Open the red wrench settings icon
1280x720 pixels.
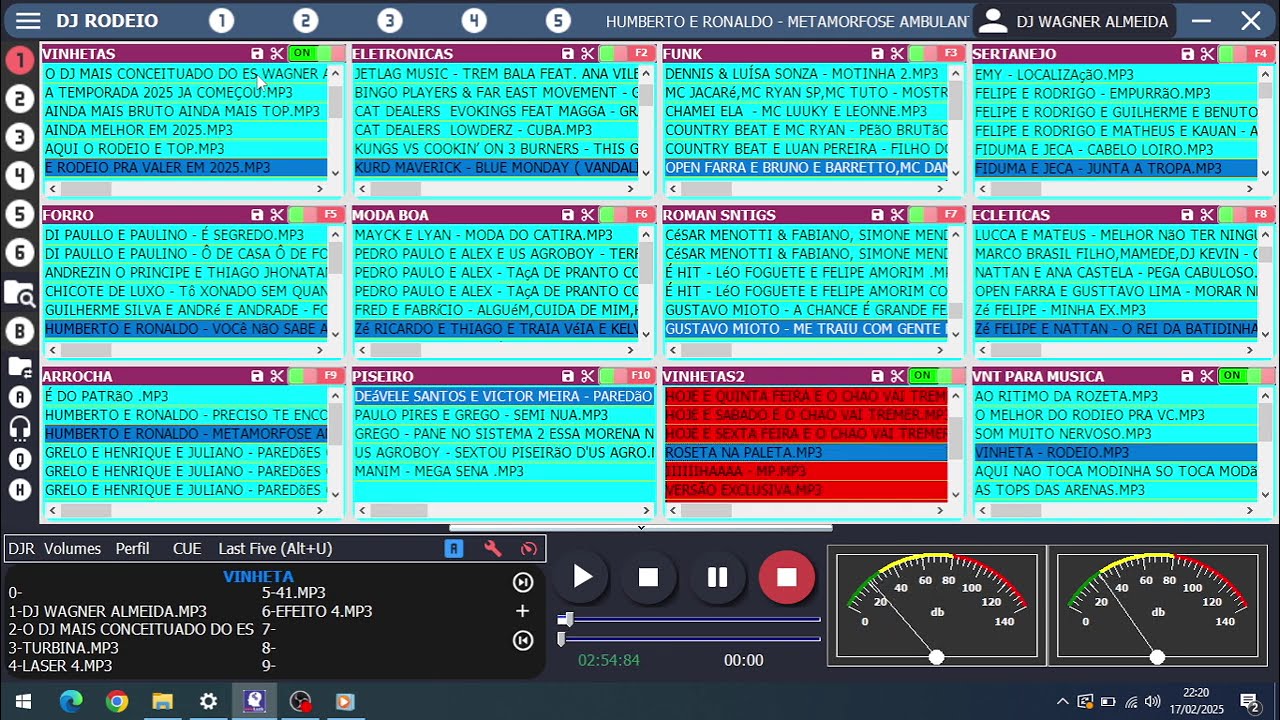tap(492, 548)
